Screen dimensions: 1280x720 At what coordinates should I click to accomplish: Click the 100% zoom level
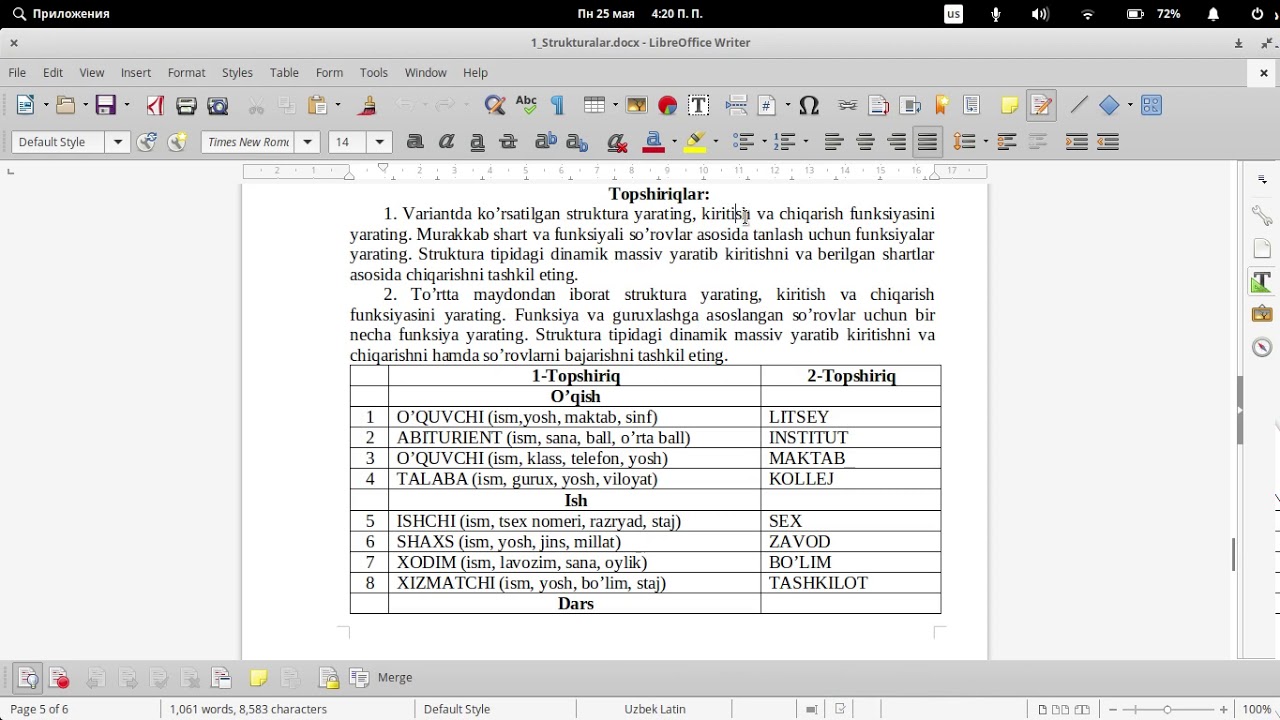[x=1257, y=709]
